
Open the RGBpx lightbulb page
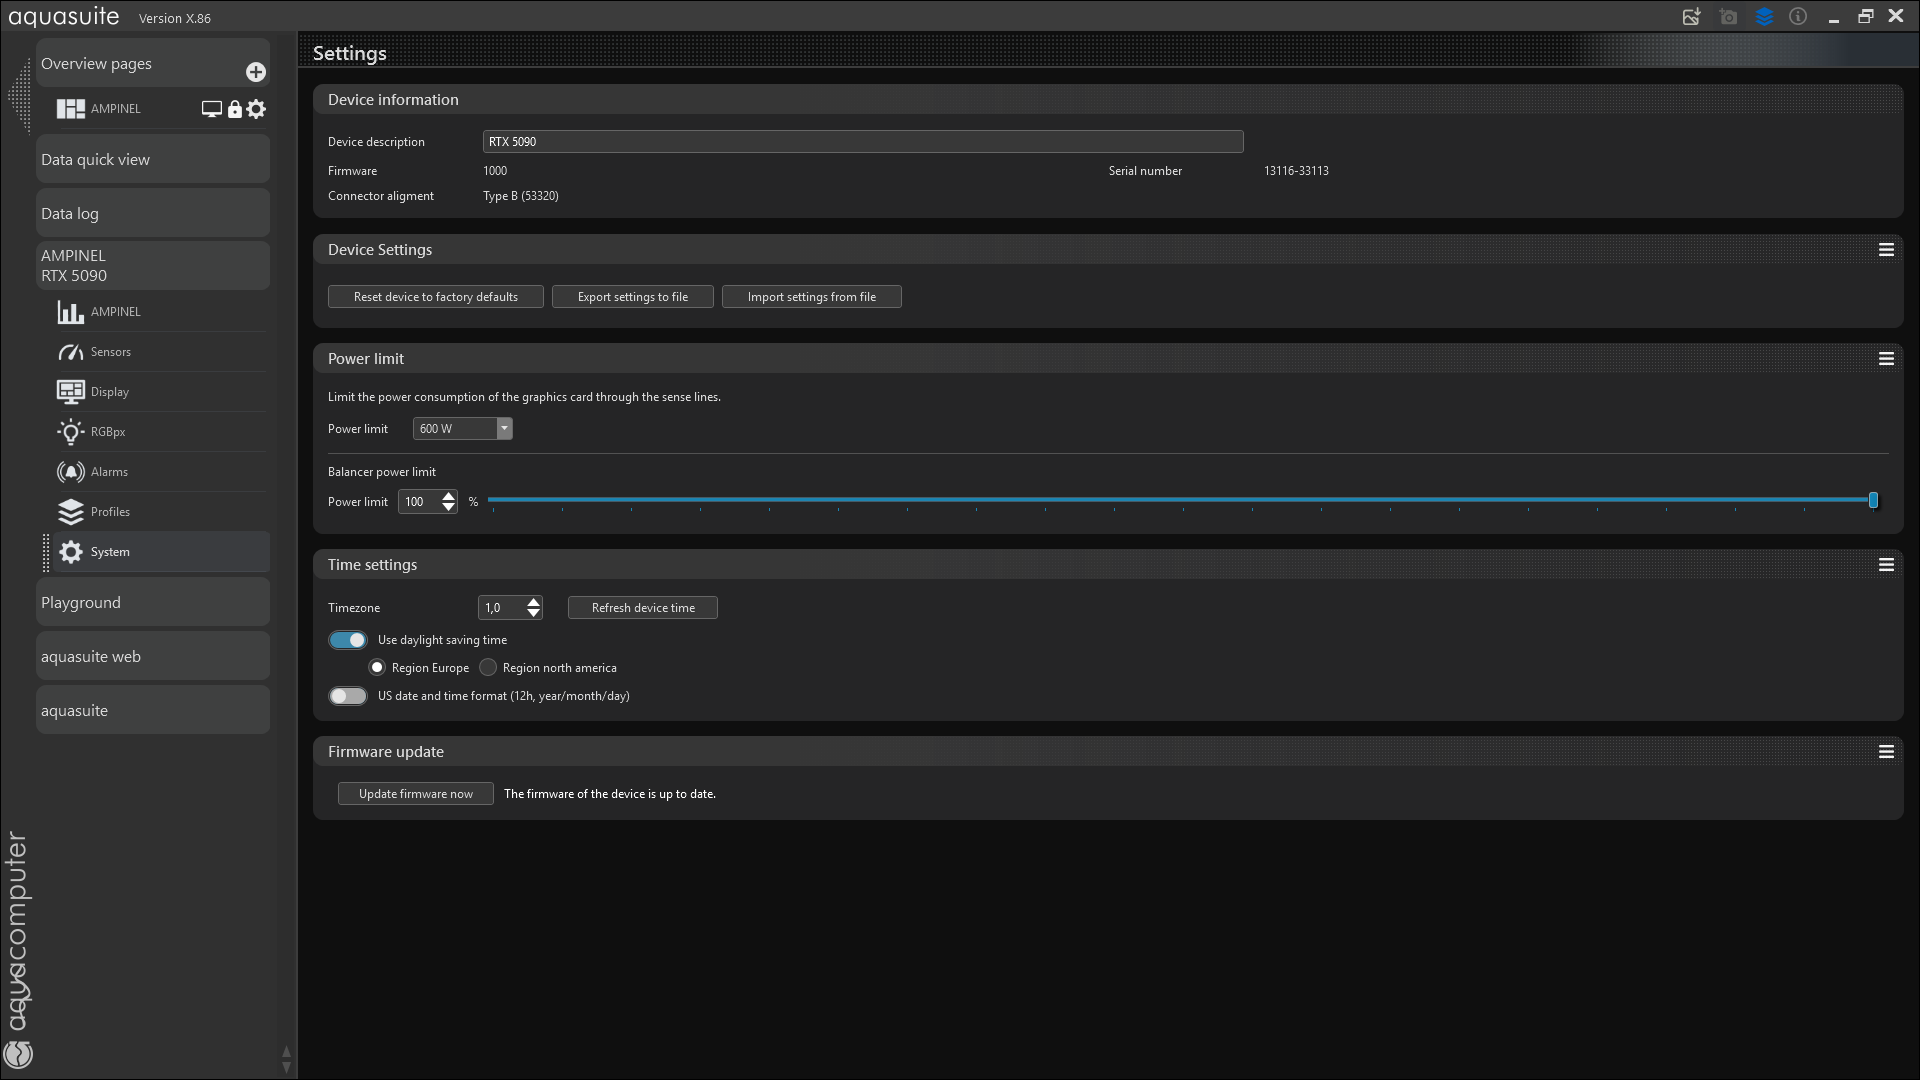coord(71,432)
